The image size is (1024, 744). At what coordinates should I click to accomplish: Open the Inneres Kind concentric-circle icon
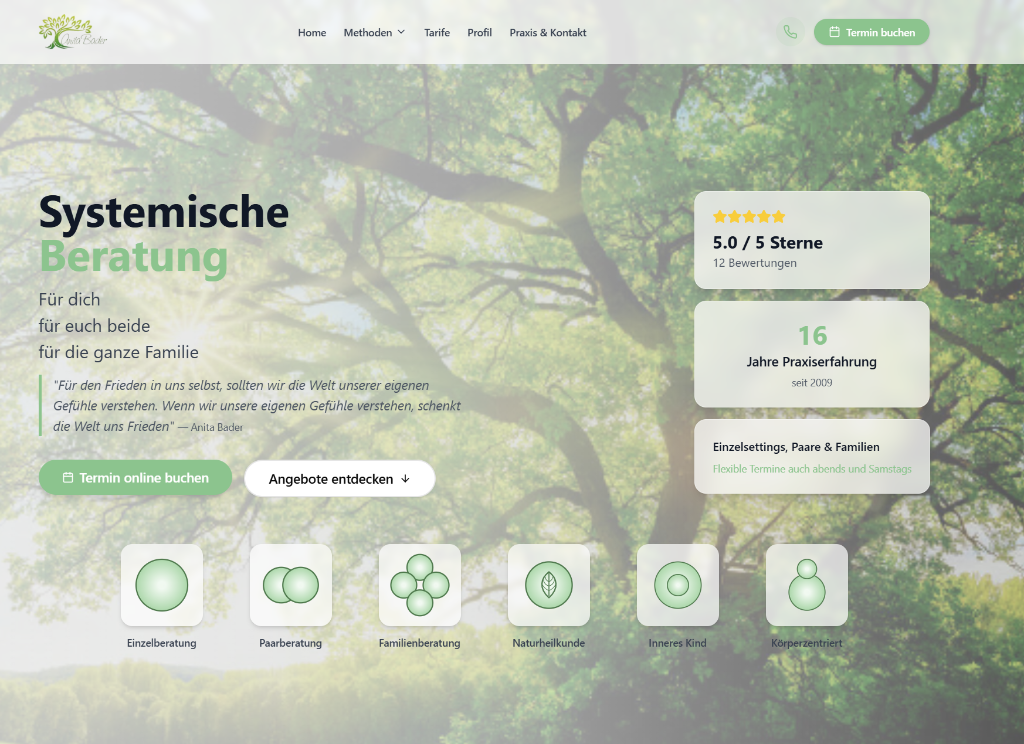[678, 585]
